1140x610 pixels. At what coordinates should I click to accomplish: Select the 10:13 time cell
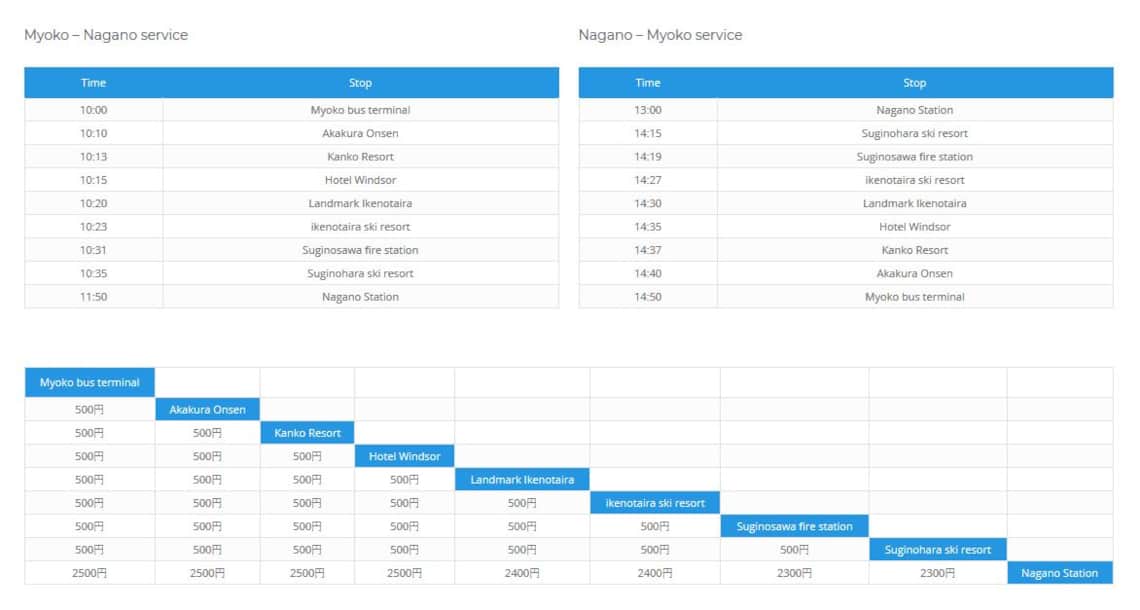click(x=94, y=156)
